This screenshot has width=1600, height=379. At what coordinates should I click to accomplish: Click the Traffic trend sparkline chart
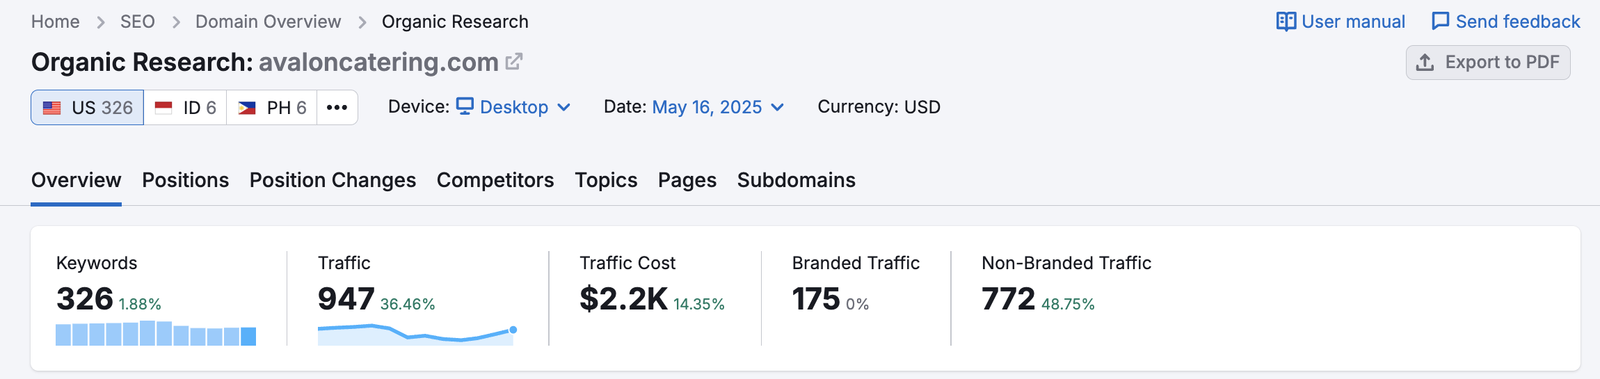point(417,335)
